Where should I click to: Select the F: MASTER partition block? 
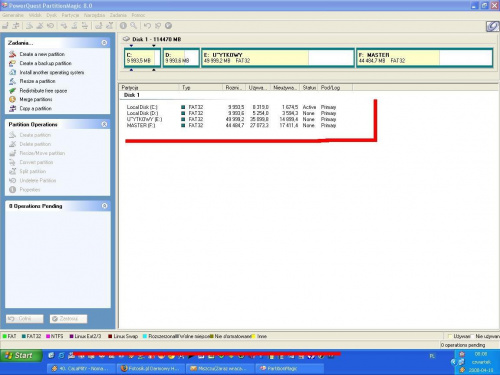(x=424, y=58)
